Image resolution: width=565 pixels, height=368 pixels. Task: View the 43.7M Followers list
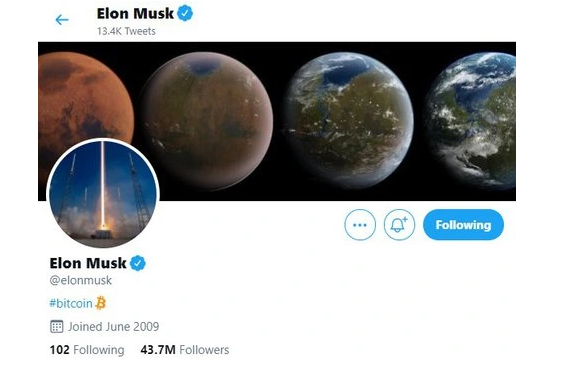[185, 350]
